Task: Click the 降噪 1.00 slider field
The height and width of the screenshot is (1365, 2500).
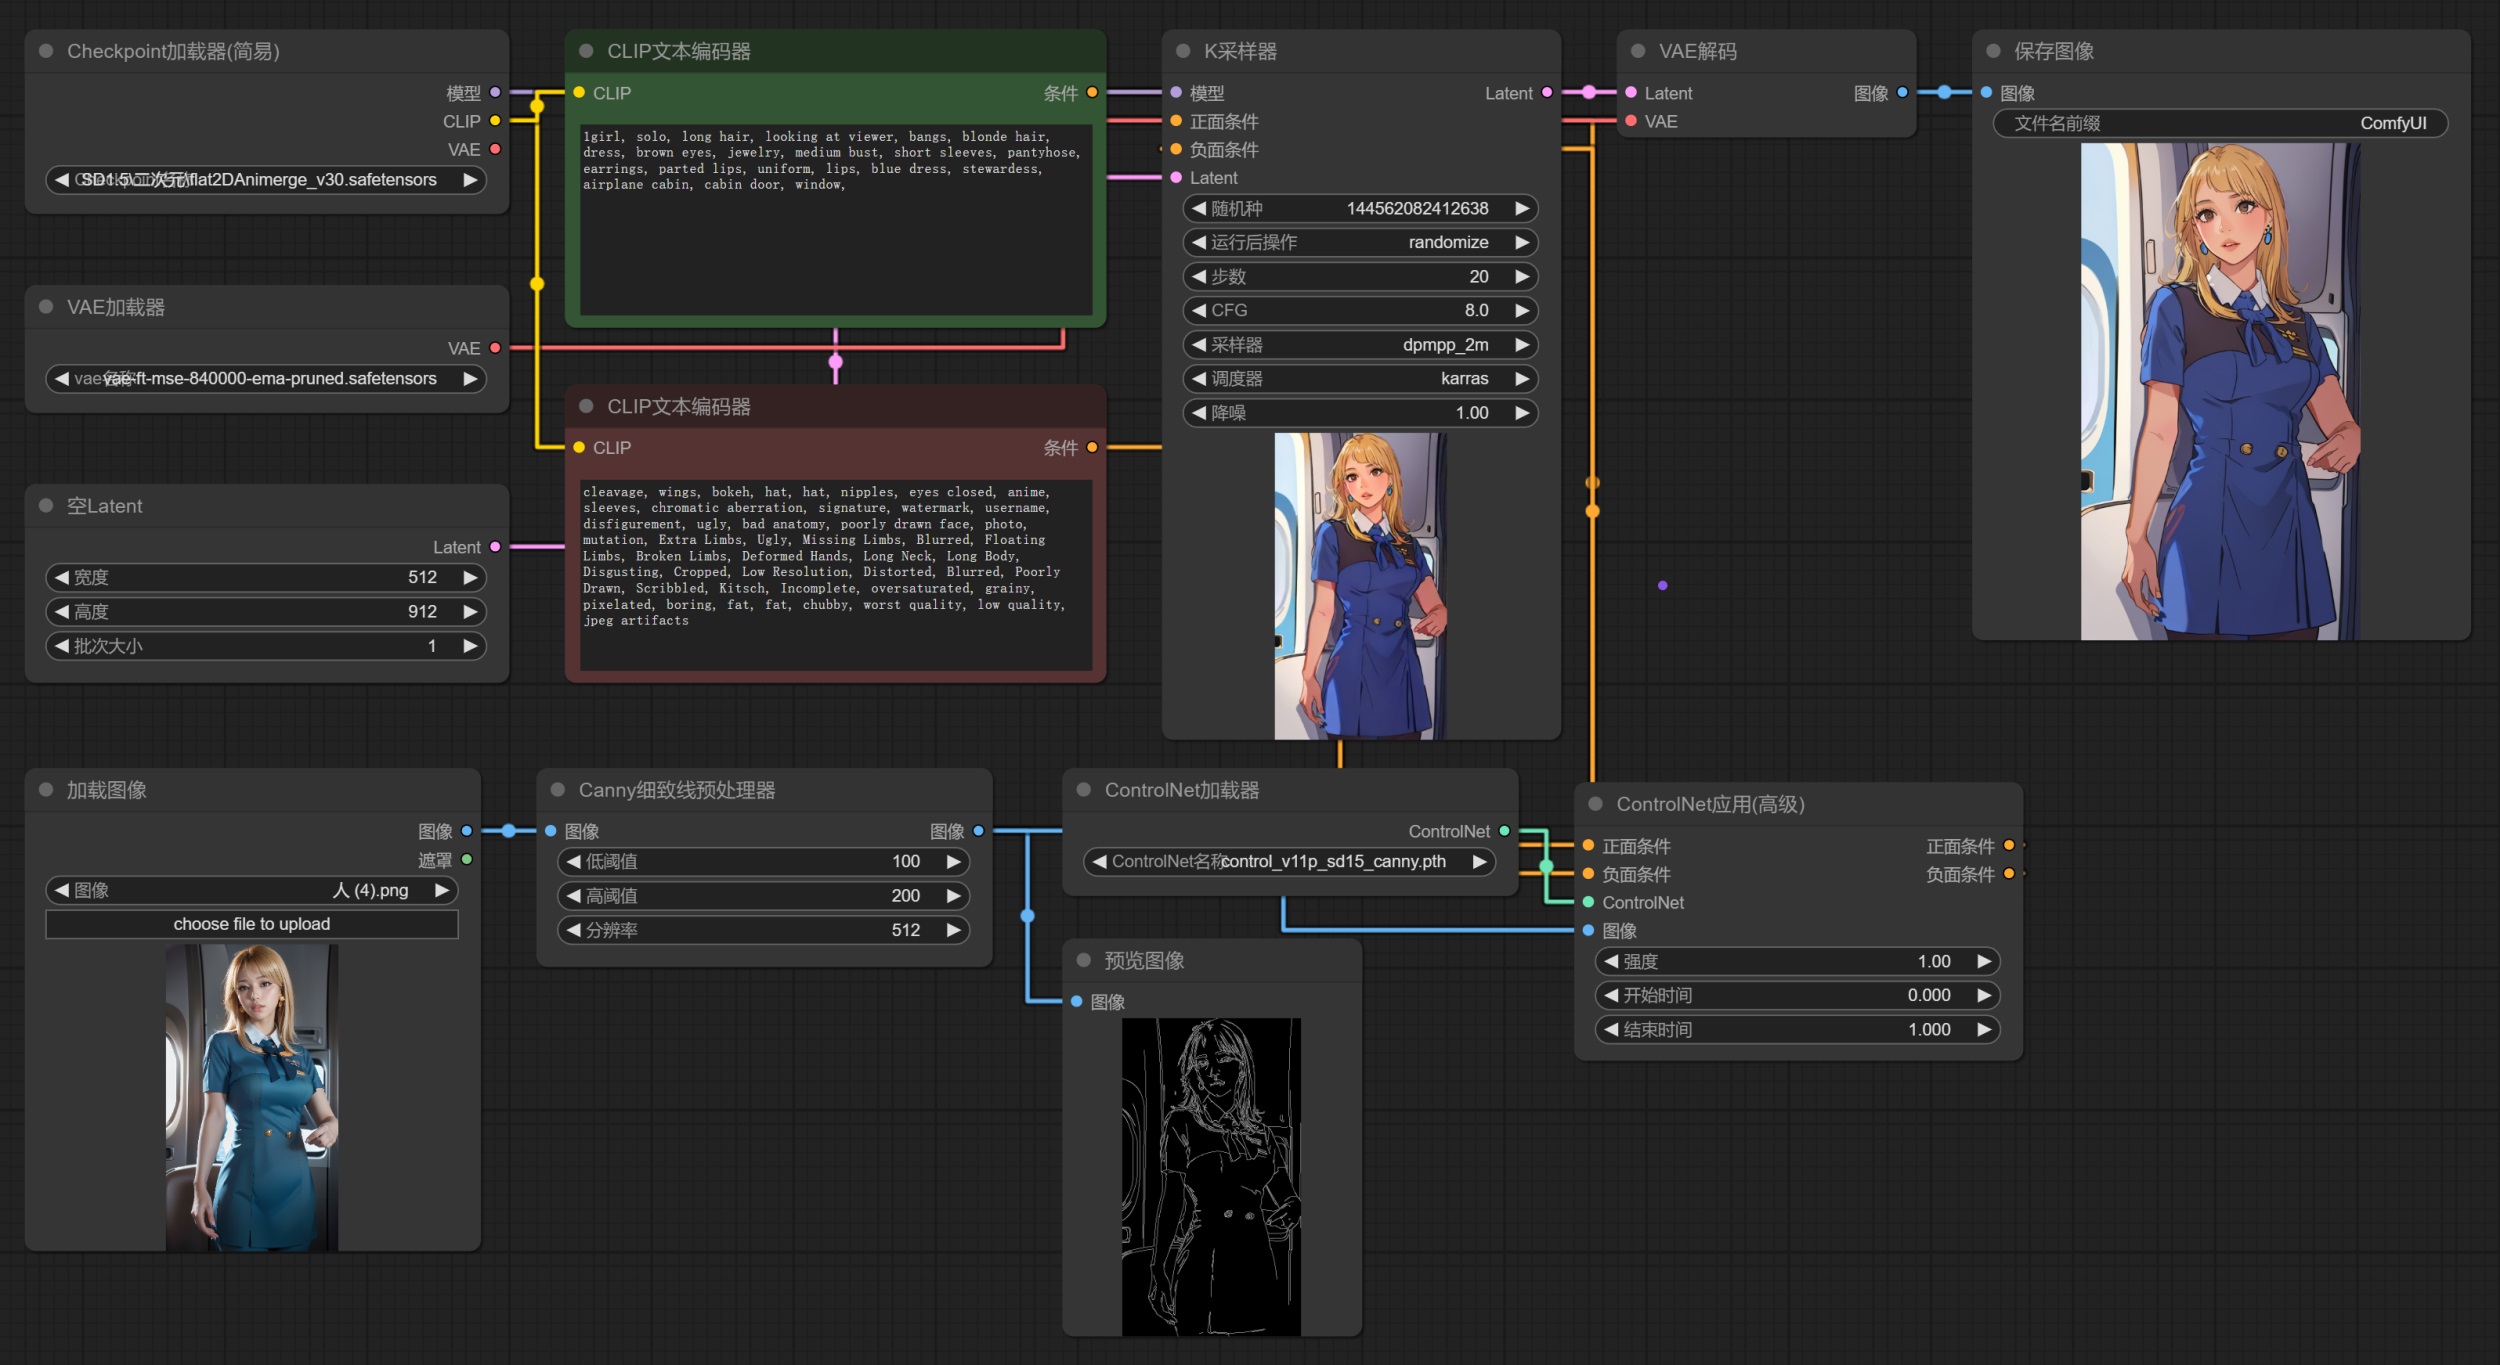Action: 1360,413
